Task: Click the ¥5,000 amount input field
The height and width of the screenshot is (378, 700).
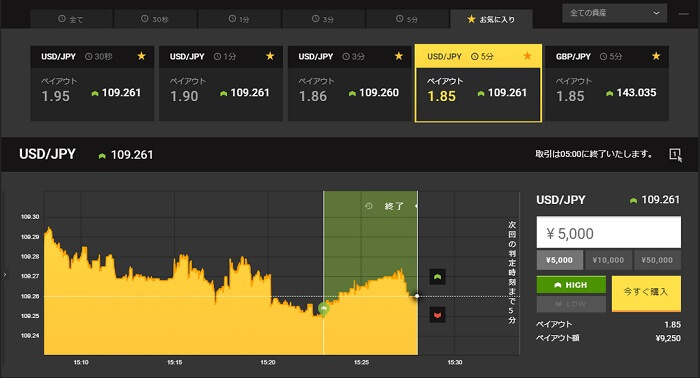Action: pyautogui.click(x=608, y=232)
